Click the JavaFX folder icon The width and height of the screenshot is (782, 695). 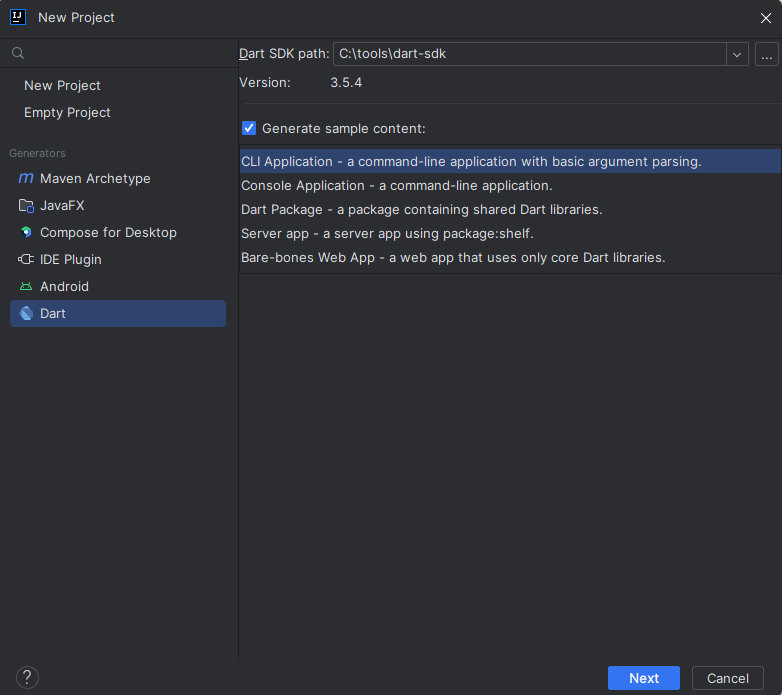coord(26,205)
